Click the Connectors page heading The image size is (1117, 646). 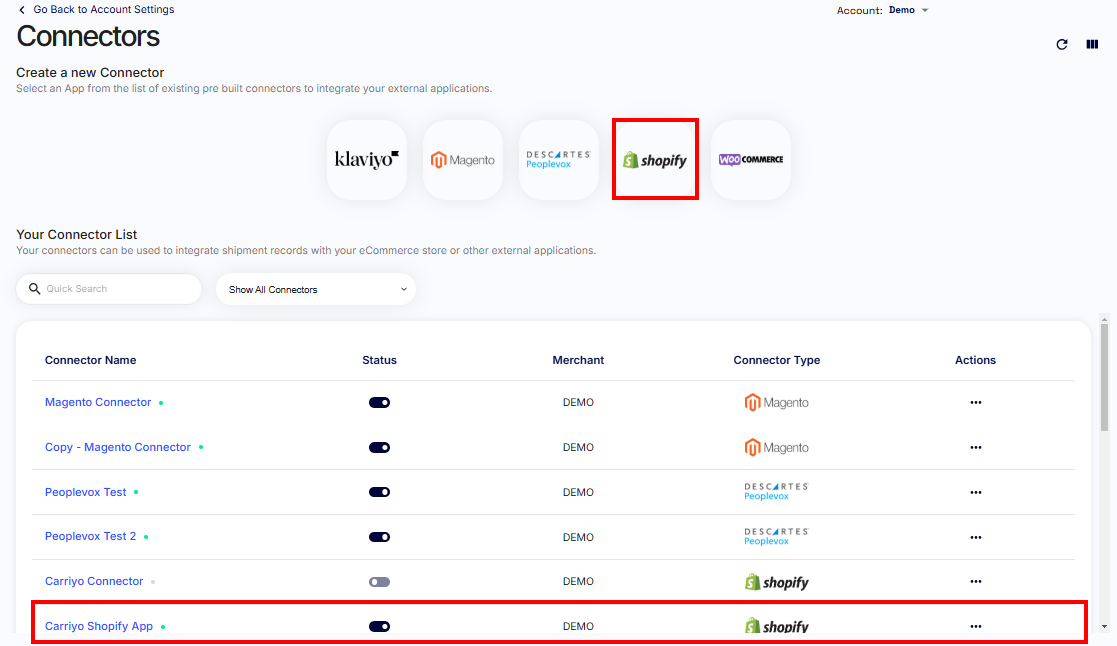coord(88,36)
